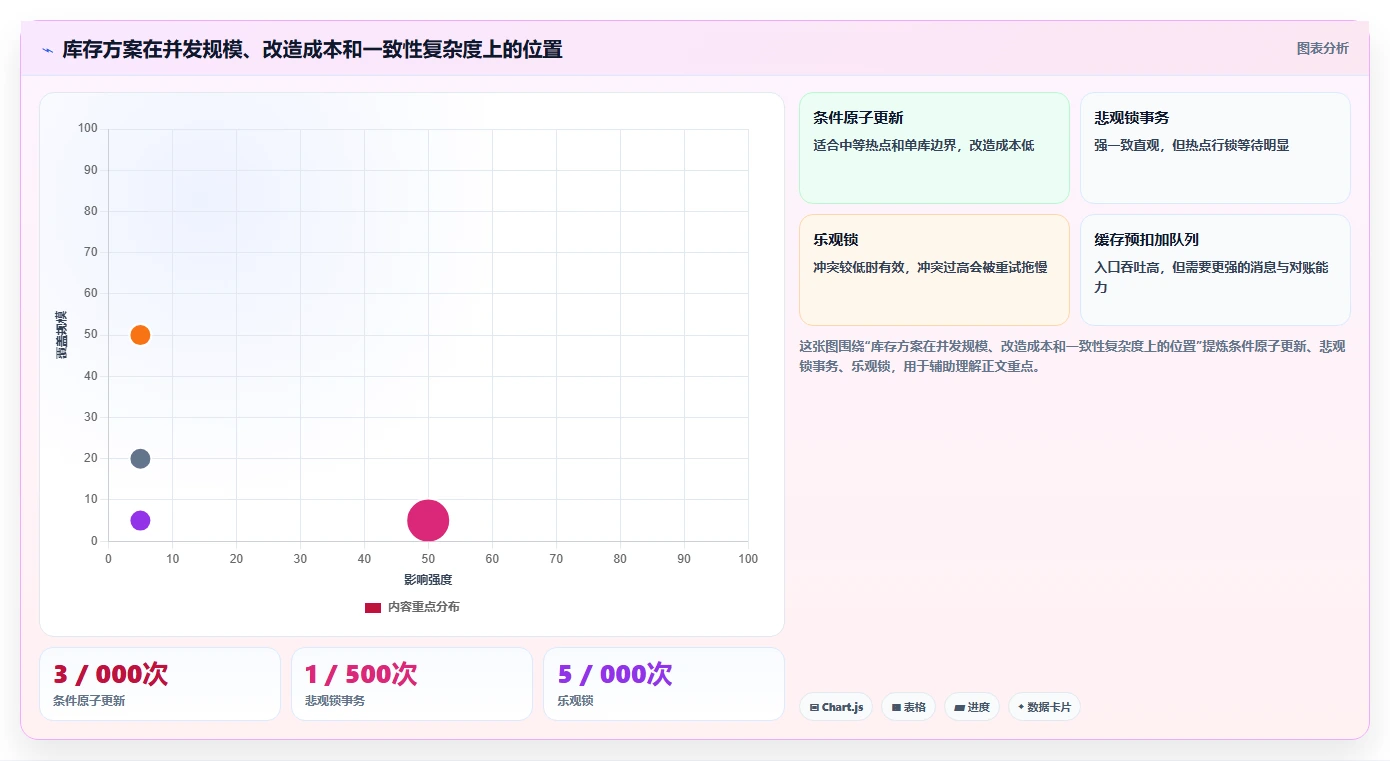1390x761 pixels.
Task: Open the 悲观锁事务 card
Action: click(x=1215, y=148)
